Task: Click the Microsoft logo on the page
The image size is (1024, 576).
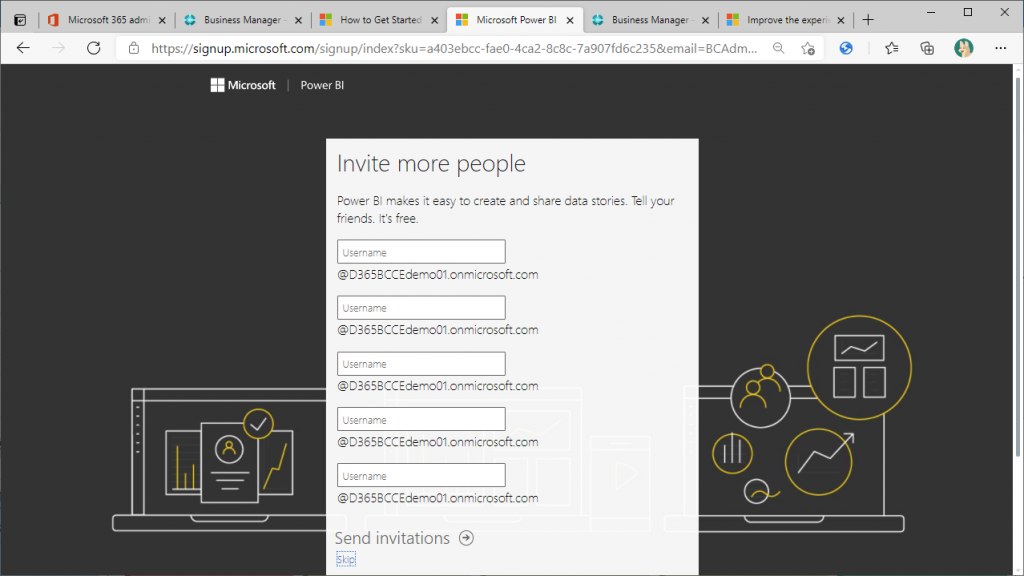Action: click(243, 85)
